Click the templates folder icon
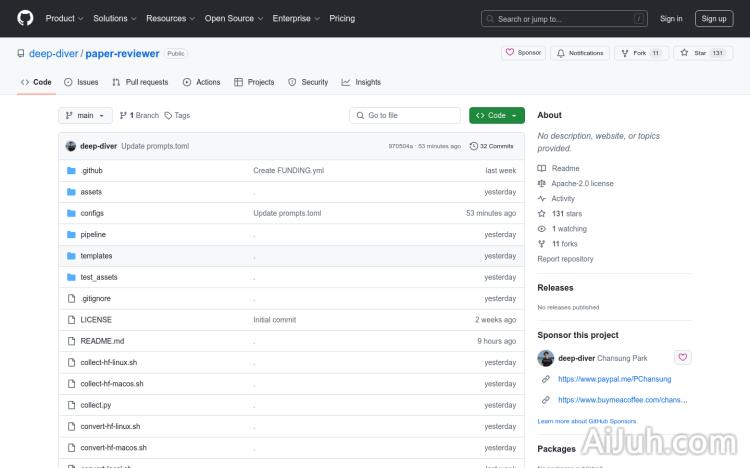Viewport: 750px width, 468px height. 71,256
